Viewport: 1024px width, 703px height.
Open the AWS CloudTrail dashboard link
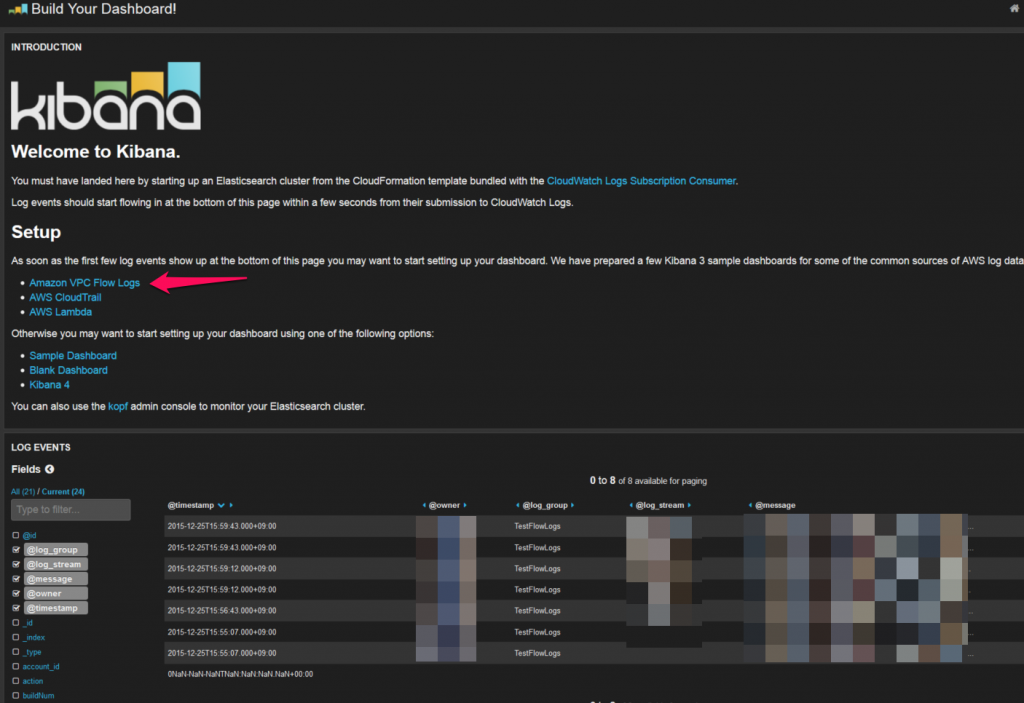tap(65, 297)
